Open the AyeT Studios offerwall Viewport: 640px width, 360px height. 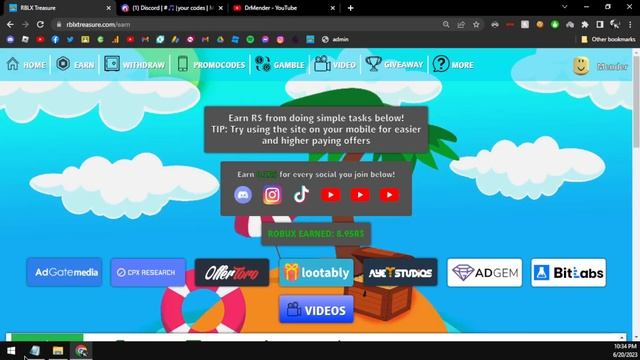coord(400,272)
